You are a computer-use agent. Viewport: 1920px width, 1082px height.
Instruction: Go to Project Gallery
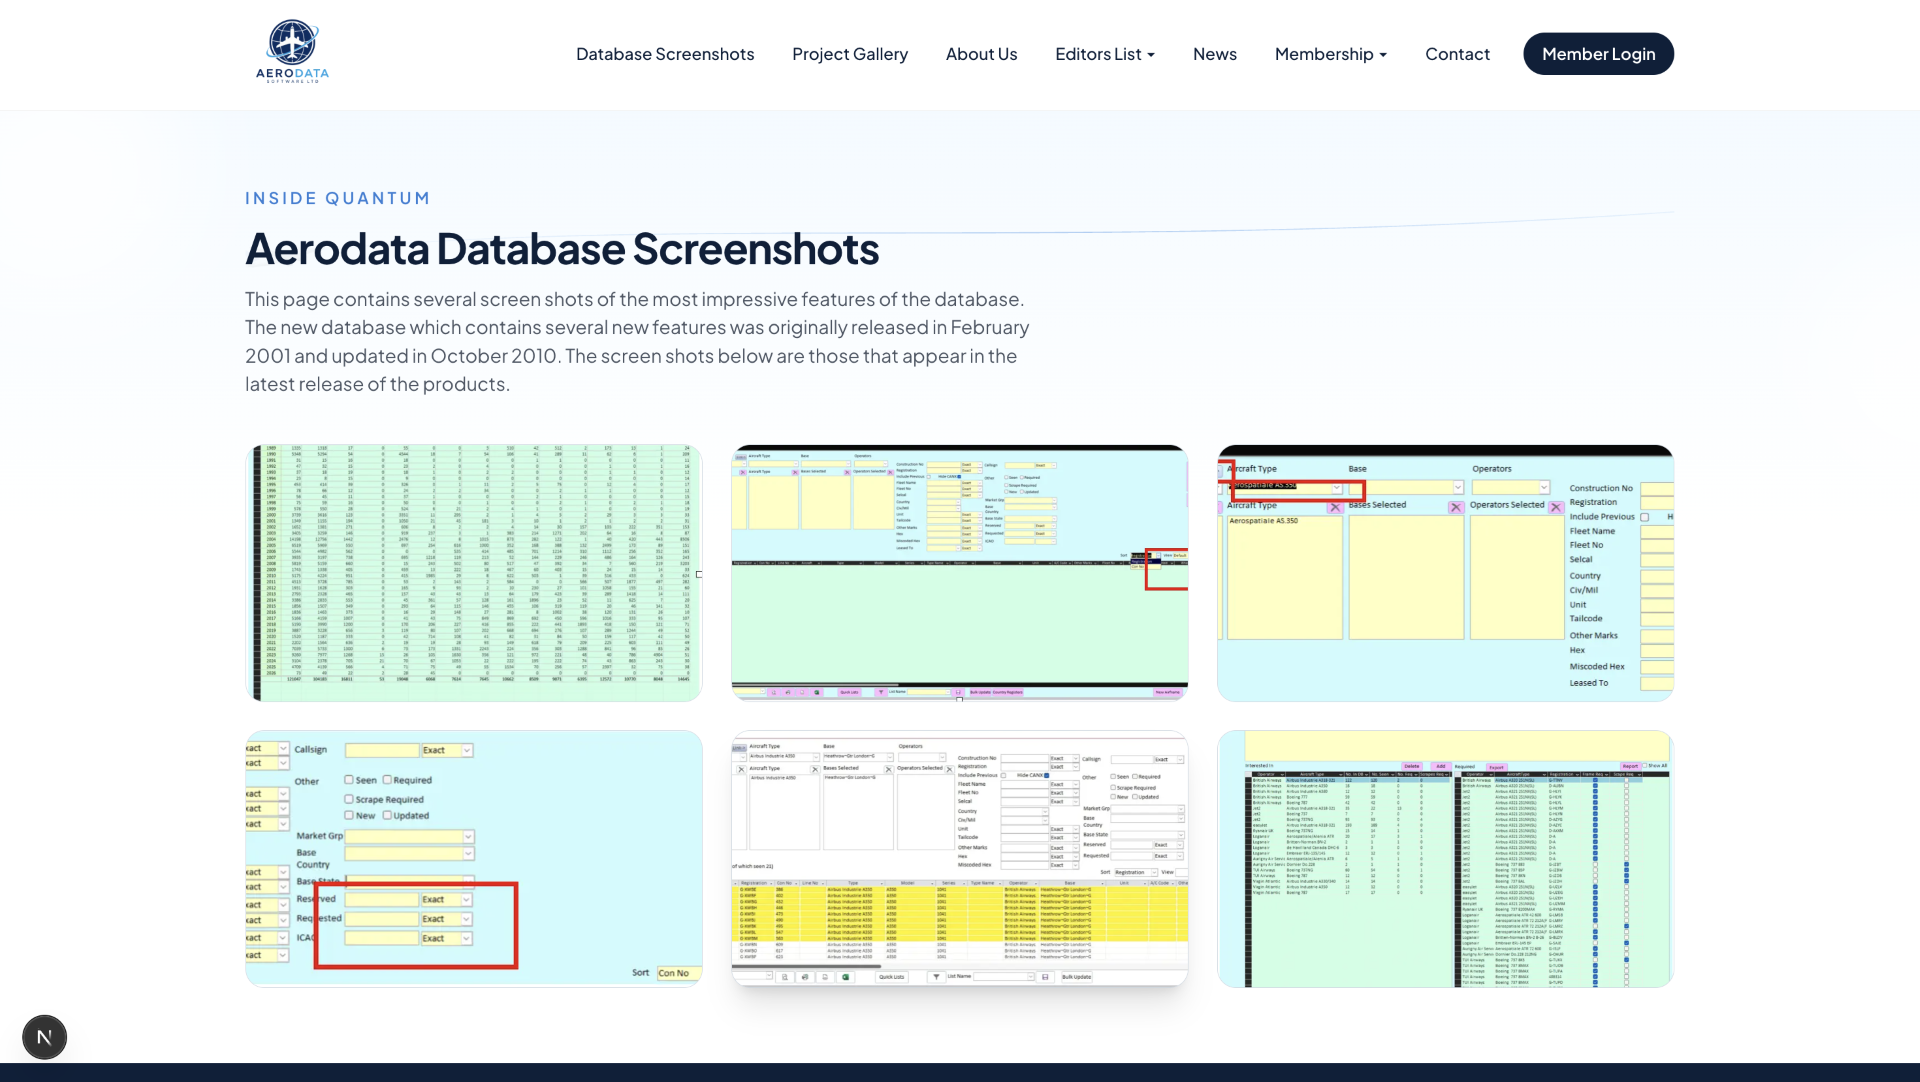pyautogui.click(x=850, y=54)
